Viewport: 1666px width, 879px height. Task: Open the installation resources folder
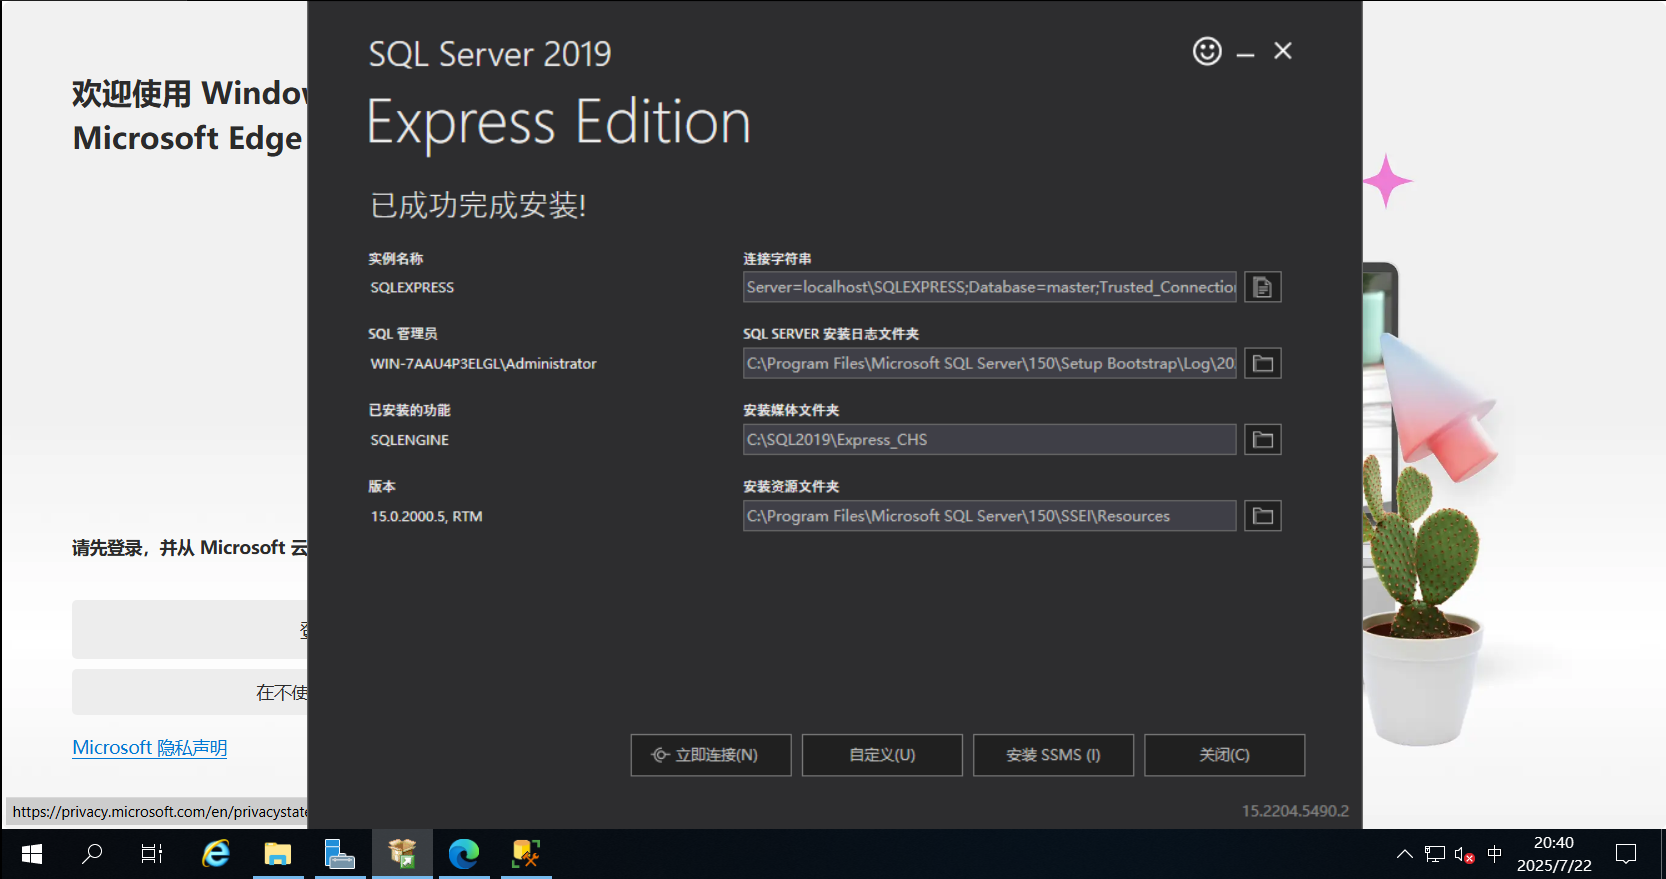[x=1263, y=516]
